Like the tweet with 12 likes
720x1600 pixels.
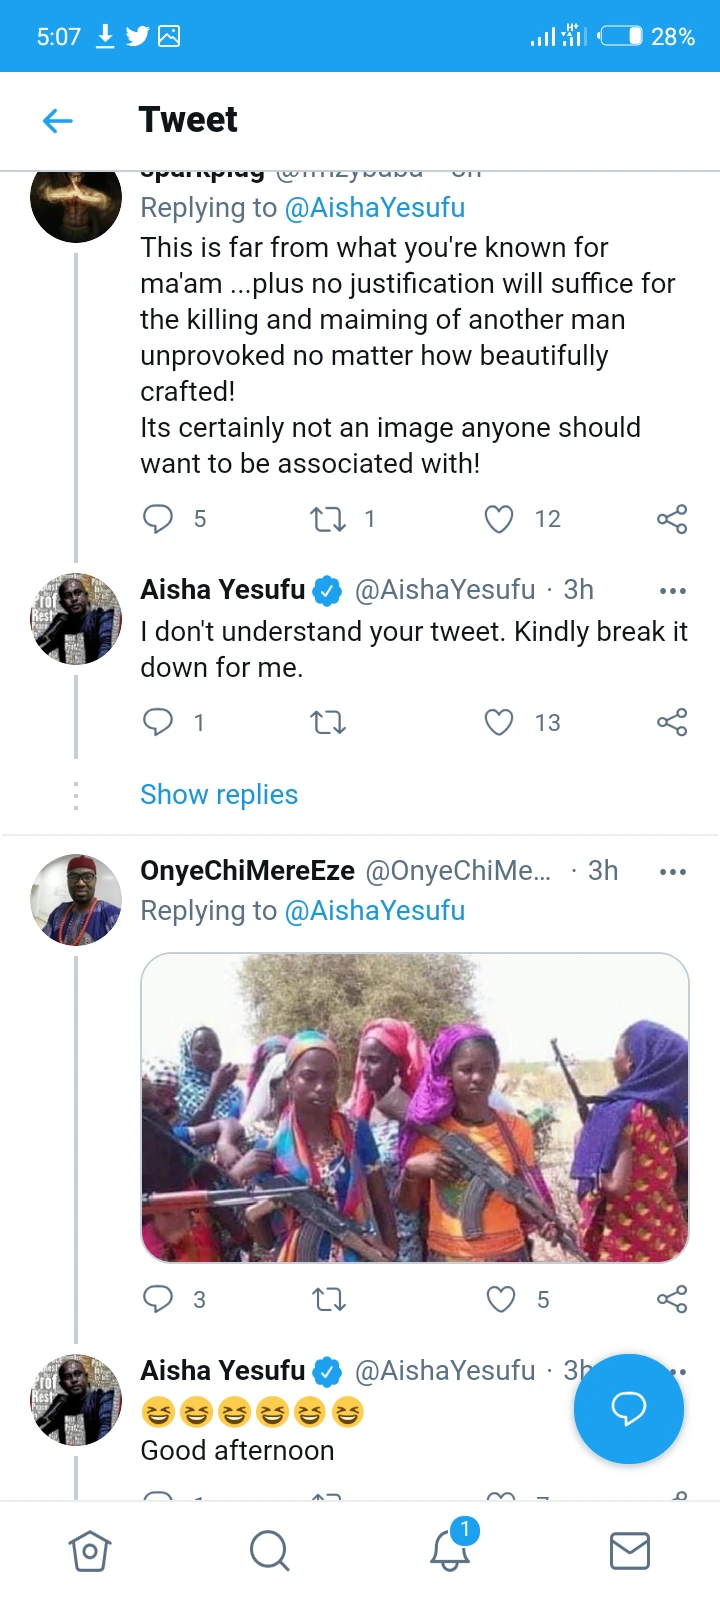[x=499, y=519]
